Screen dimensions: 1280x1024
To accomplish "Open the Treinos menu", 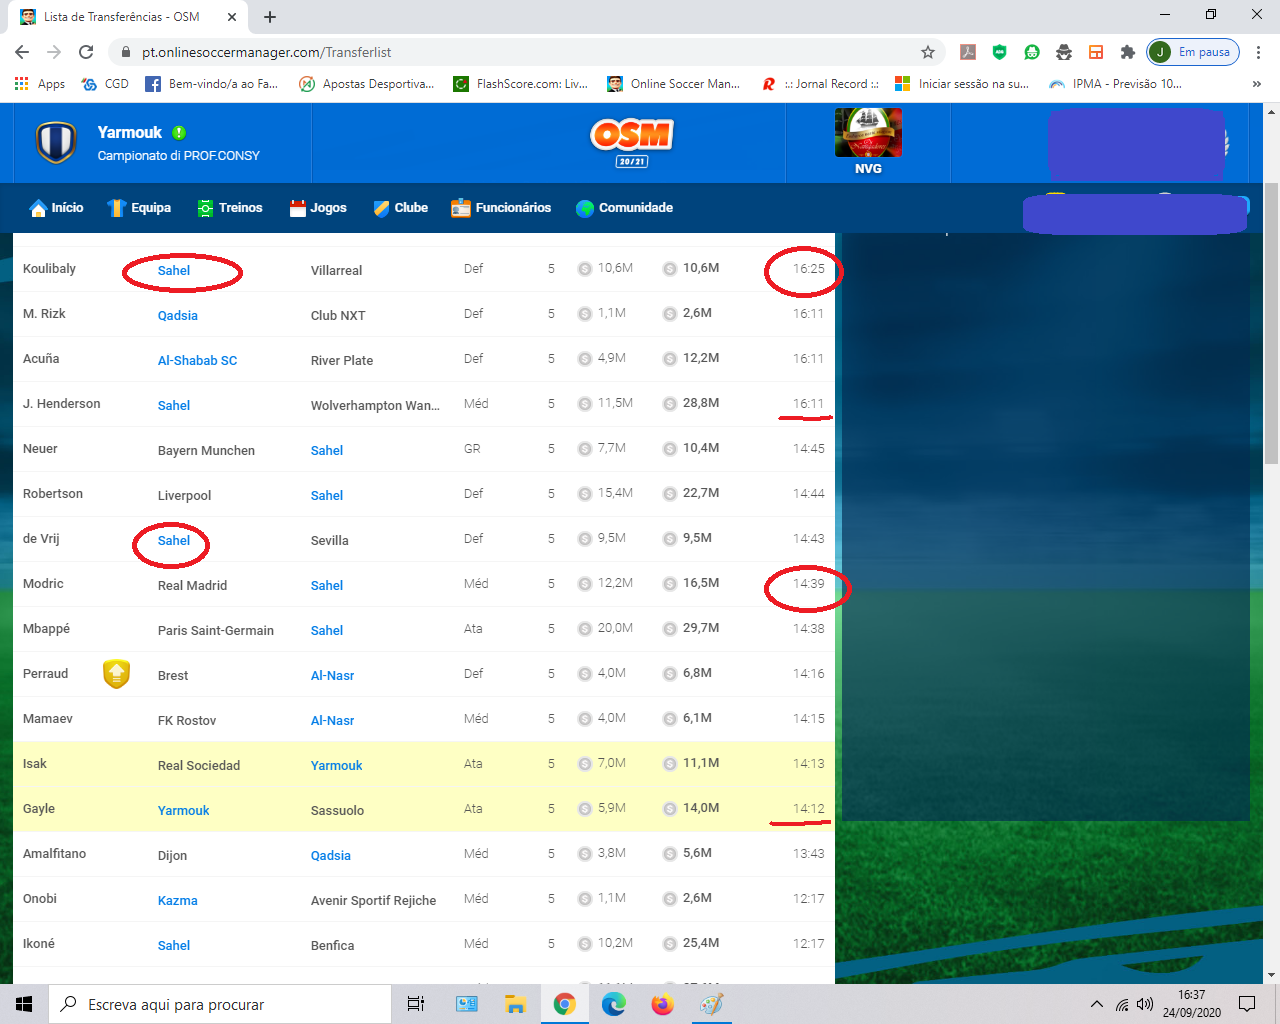I will tap(229, 208).
